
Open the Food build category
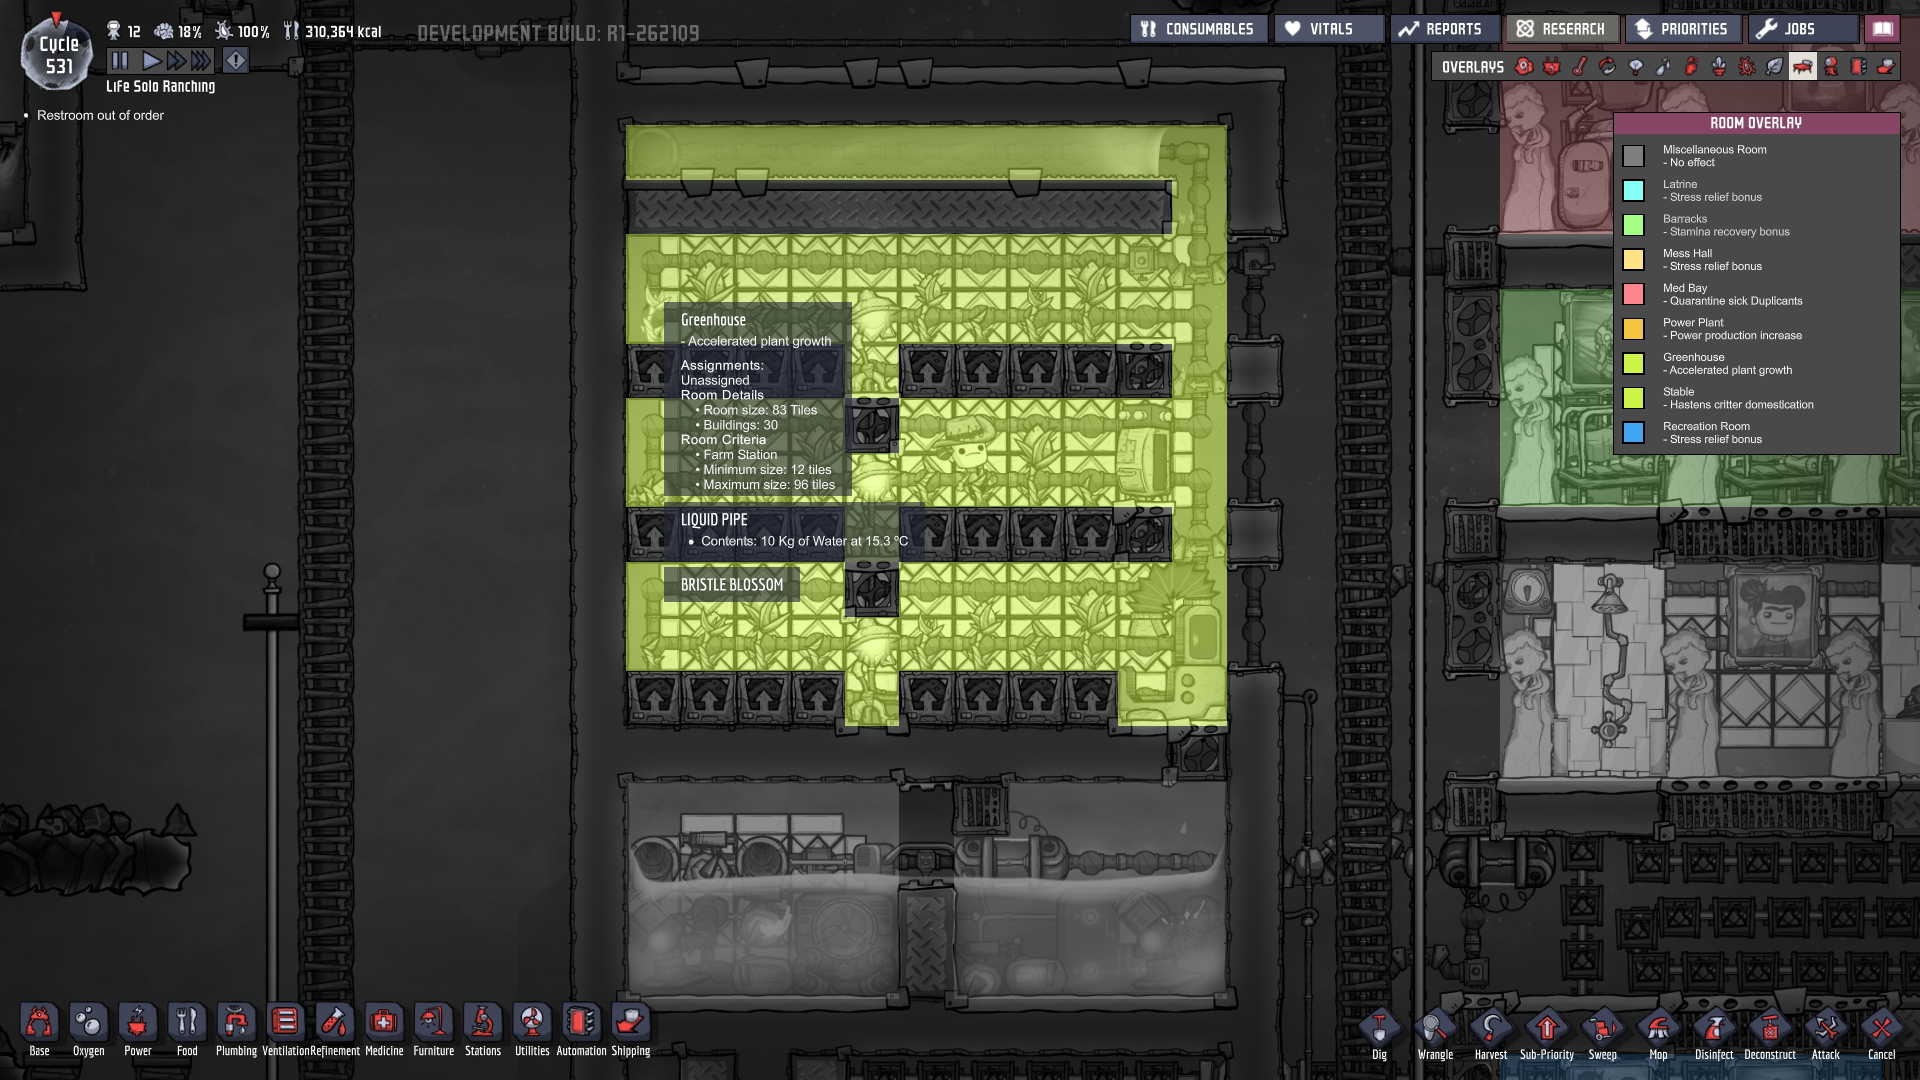pos(187,1023)
